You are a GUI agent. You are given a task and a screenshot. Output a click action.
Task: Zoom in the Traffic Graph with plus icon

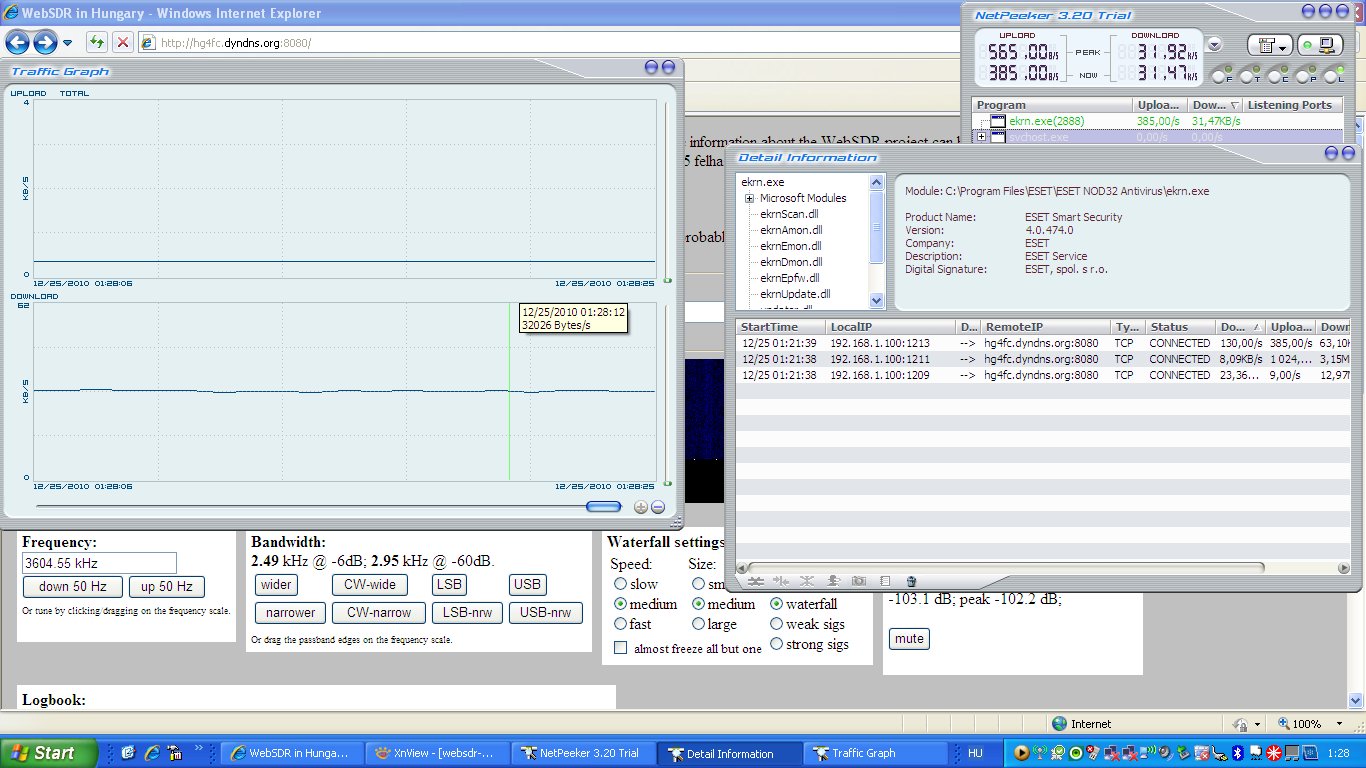tap(641, 507)
